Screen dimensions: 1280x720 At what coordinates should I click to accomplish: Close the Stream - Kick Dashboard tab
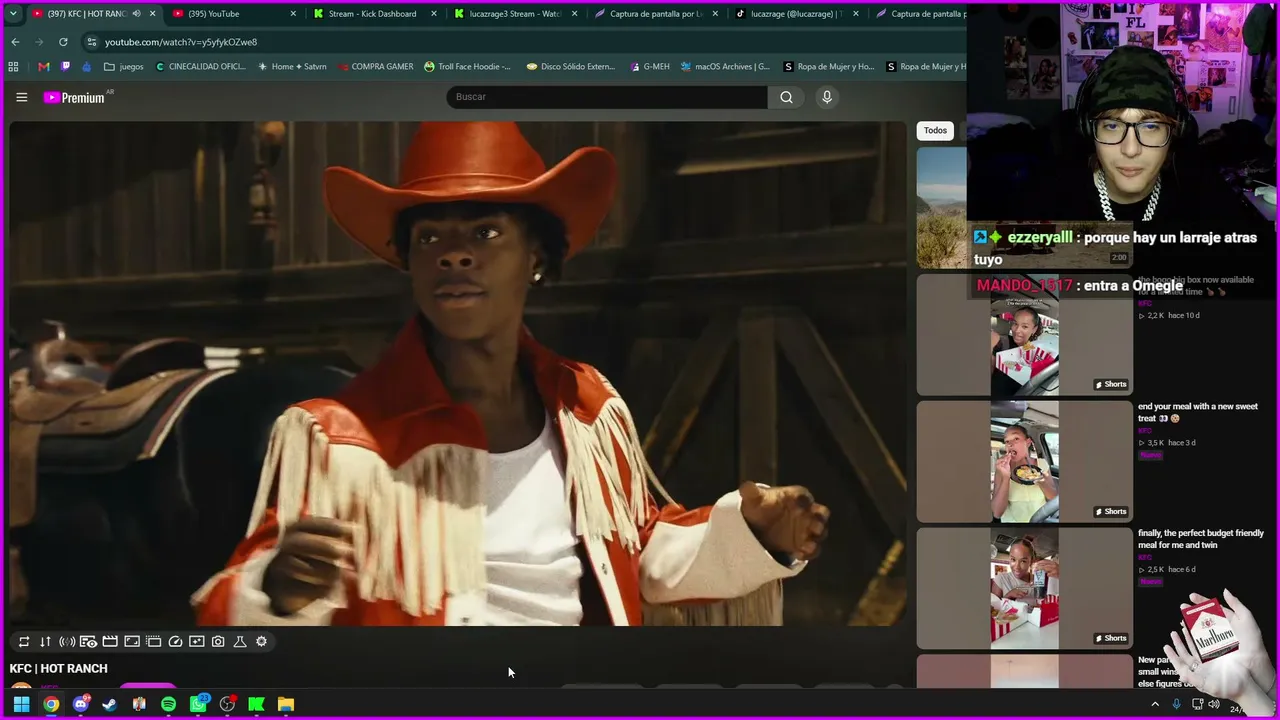434,14
